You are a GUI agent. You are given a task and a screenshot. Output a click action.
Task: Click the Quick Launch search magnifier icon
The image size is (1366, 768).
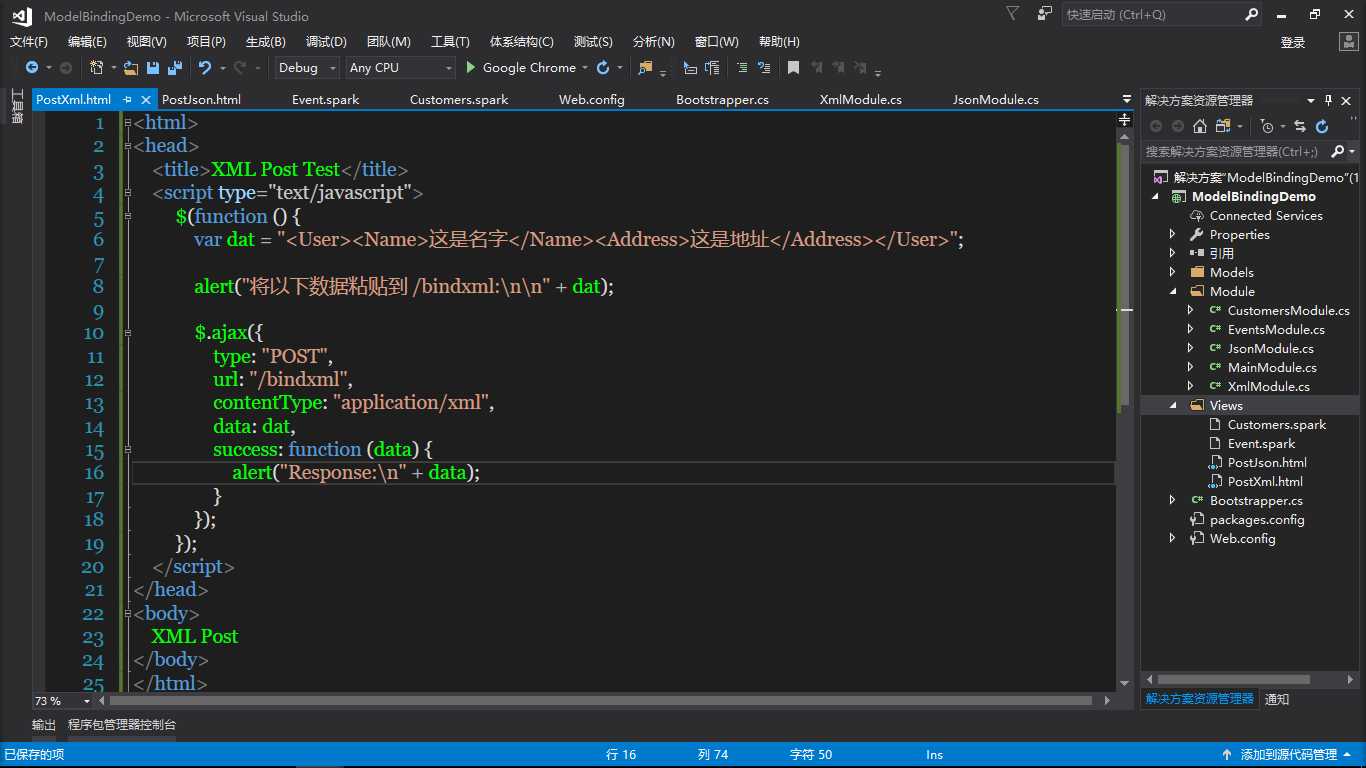pos(1251,15)
